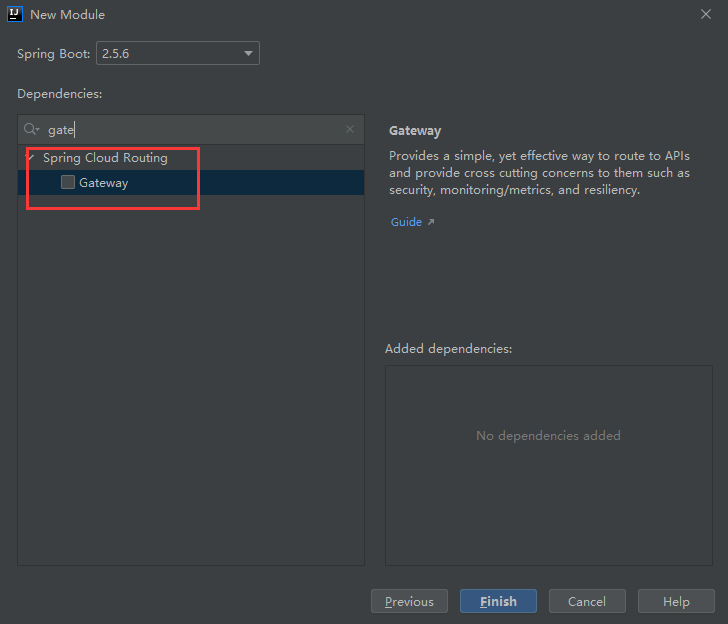Click the 'Dependencies:' label

pyautogui.click(x=59, y=94)
